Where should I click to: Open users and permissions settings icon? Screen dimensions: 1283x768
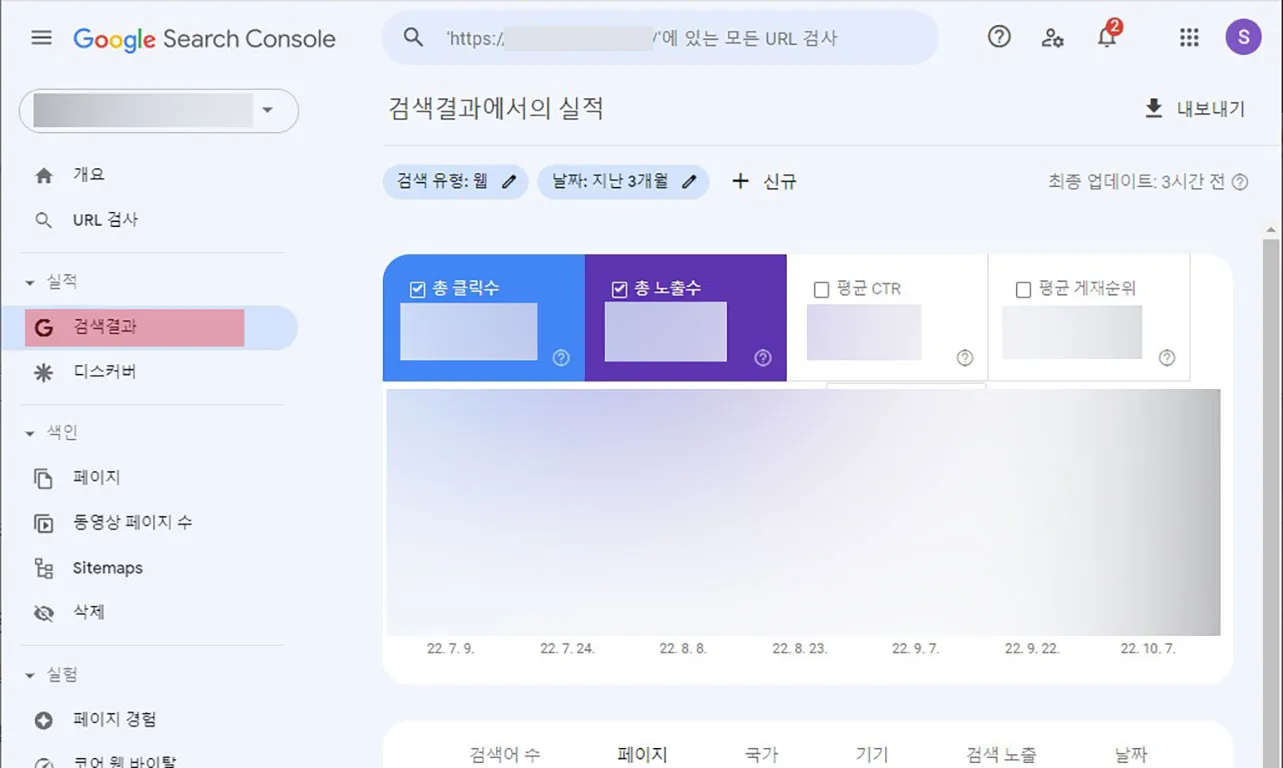click(1052, 38)
